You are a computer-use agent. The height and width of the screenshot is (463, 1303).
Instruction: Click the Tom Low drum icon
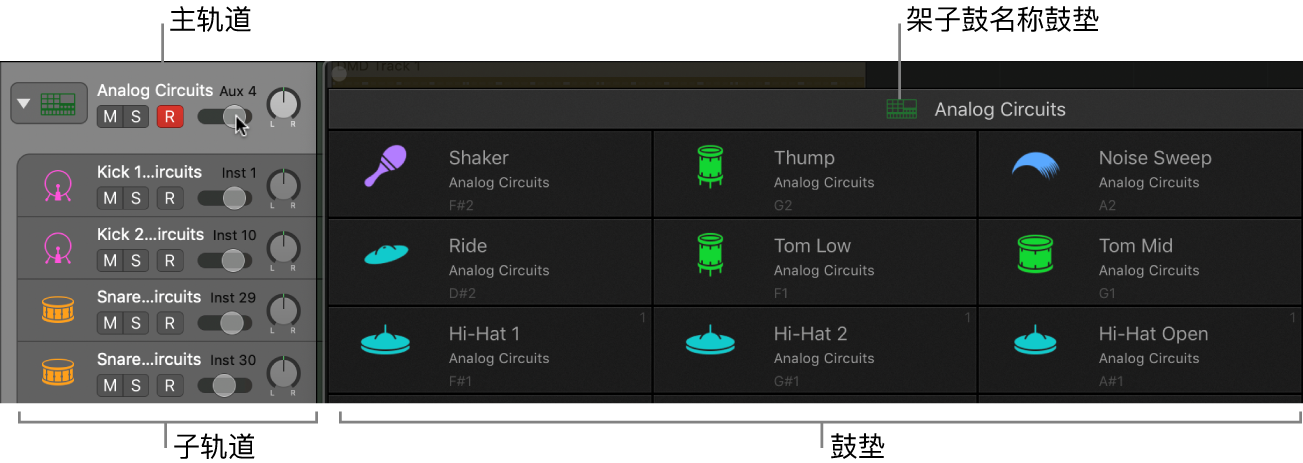(710, 254)
